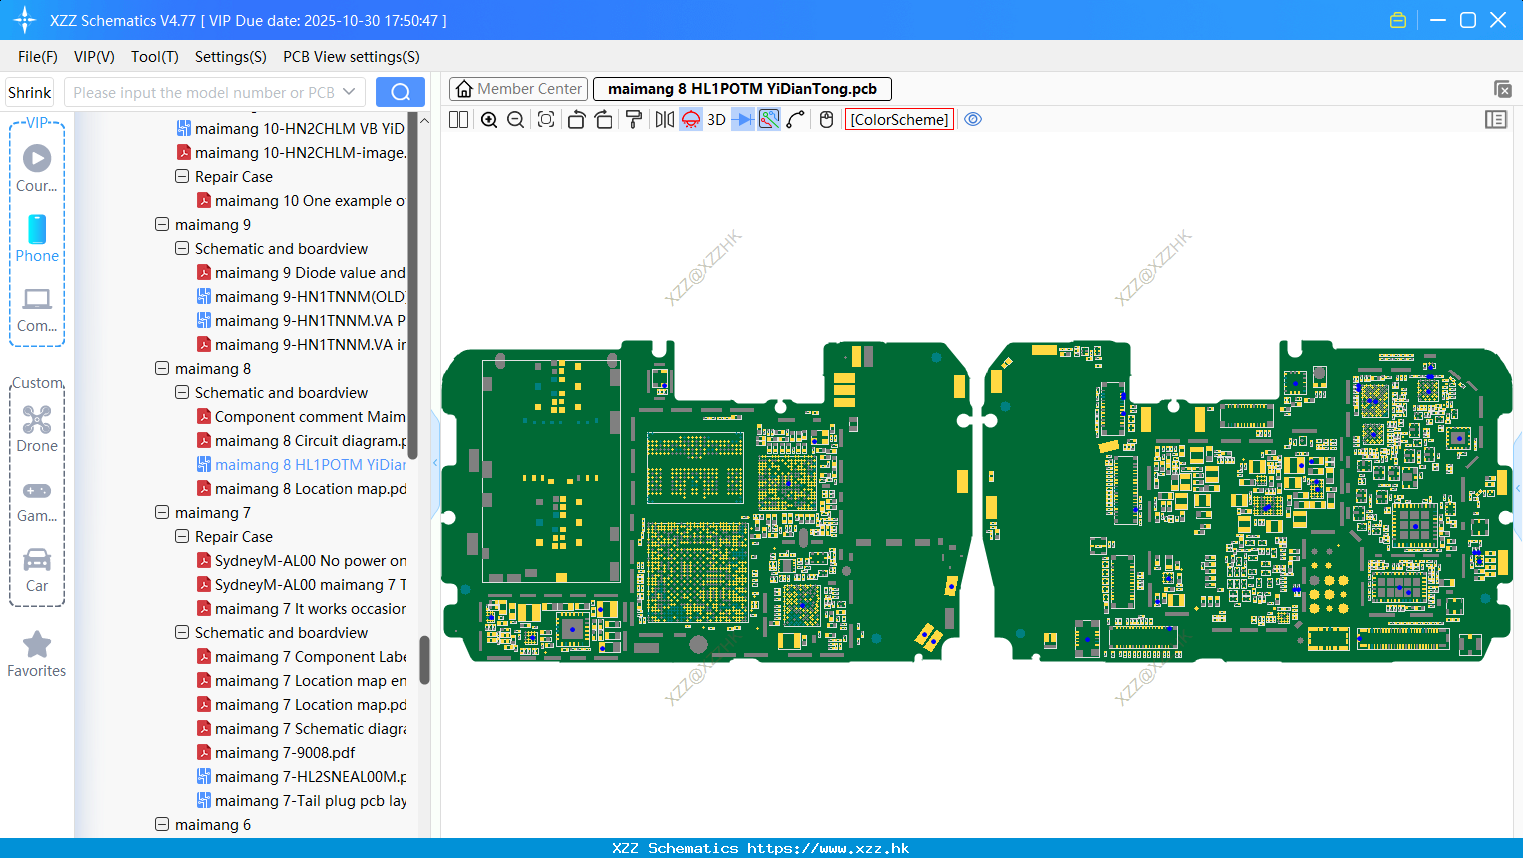Open the Member Center tab
The image size is (1523, 858).
[518, 89]
